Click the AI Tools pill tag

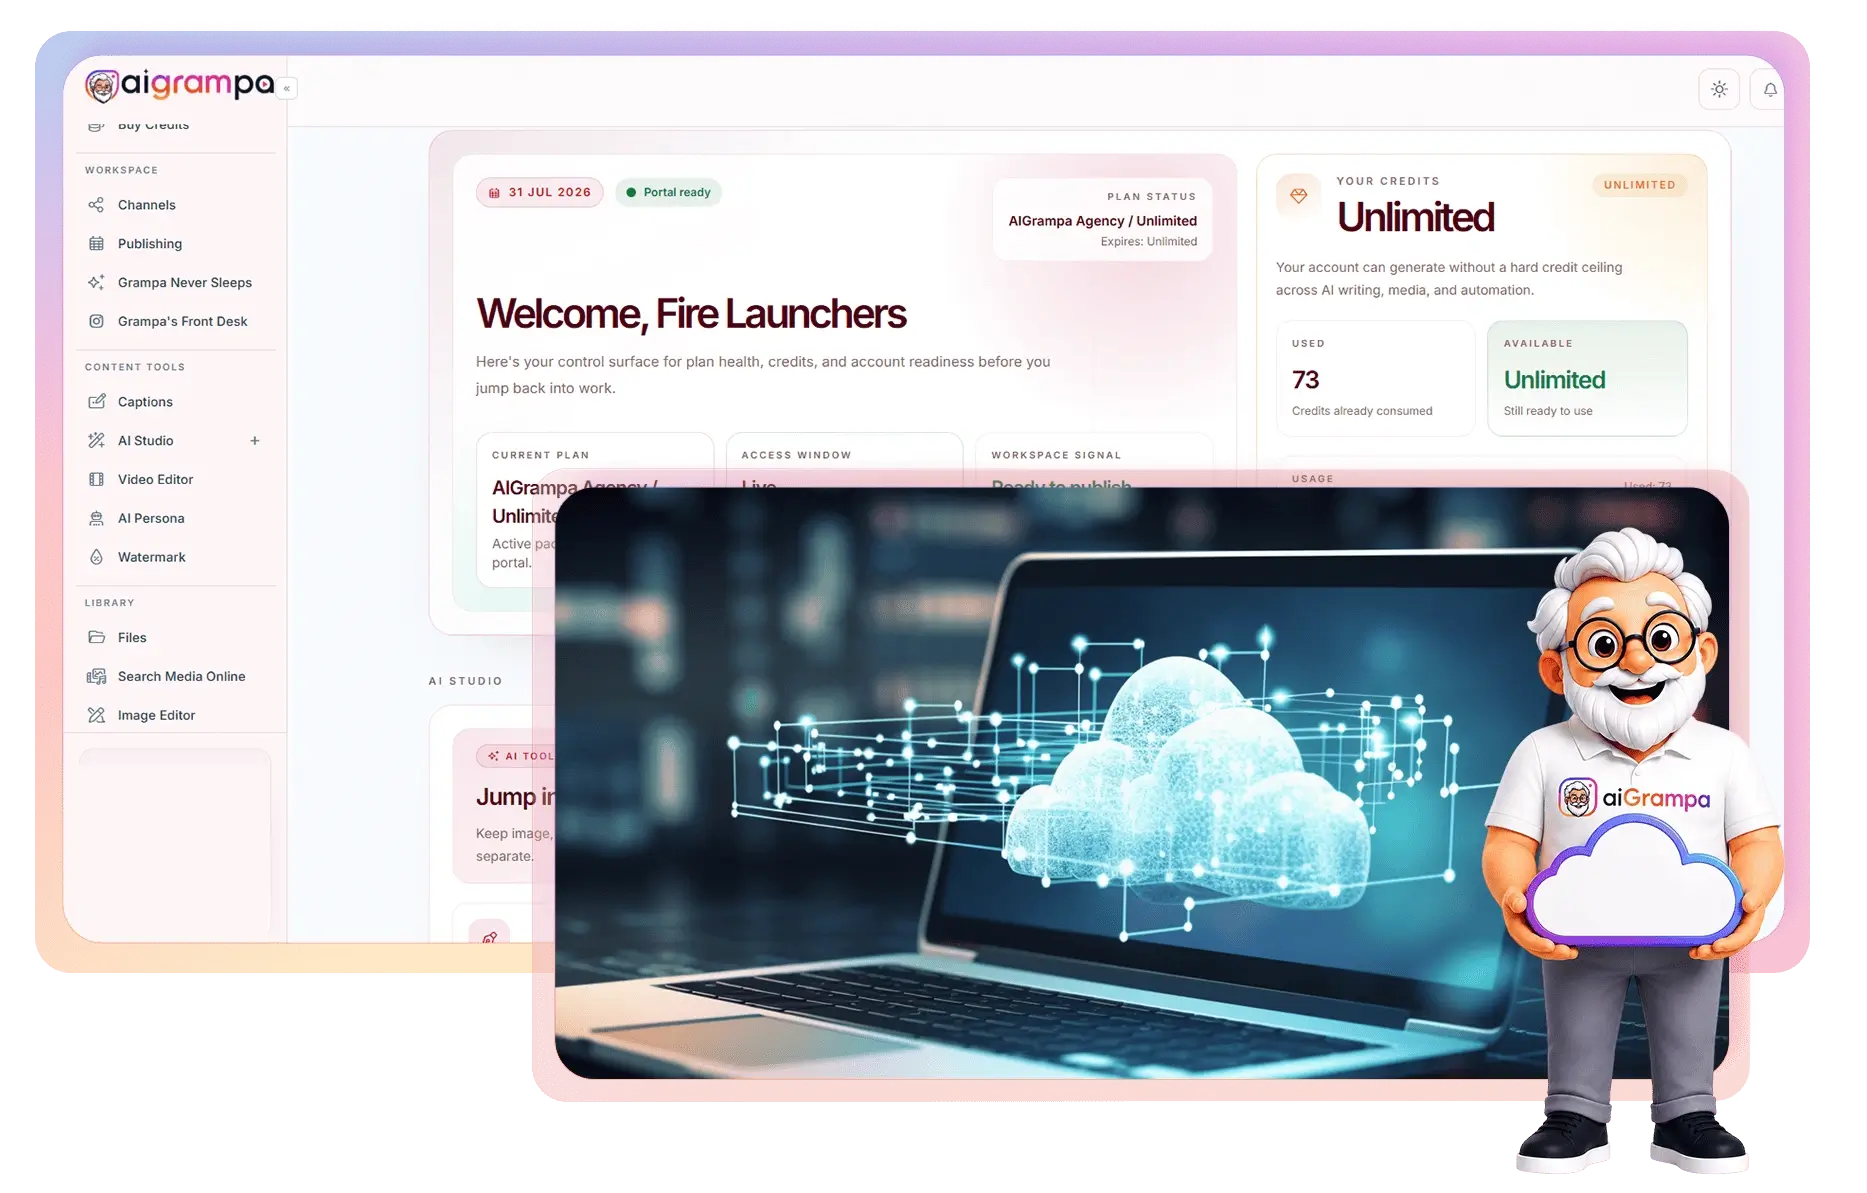click(x=518, y=757)
